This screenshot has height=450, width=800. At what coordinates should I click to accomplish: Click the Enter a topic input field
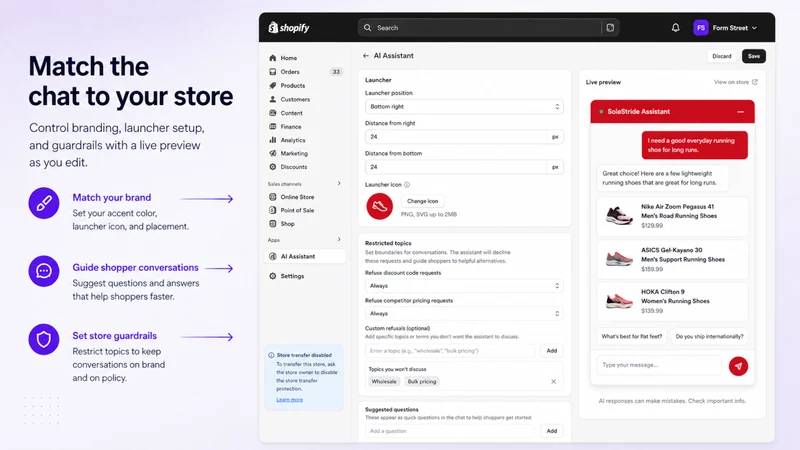click(x=450, y=351)
